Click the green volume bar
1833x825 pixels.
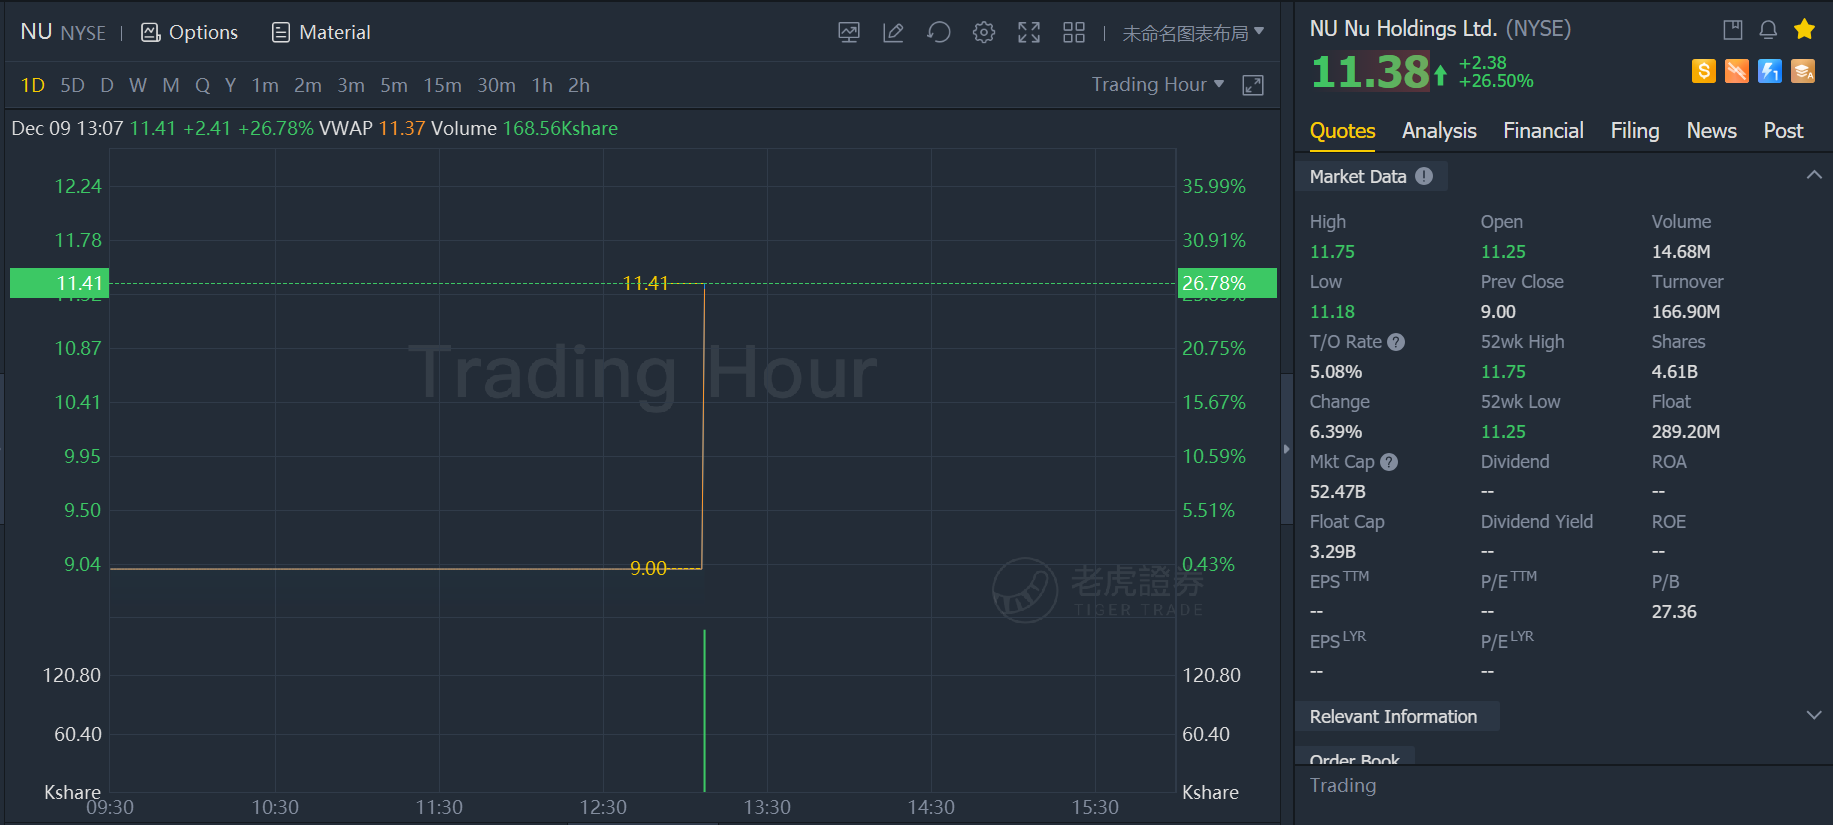click(x=705, y=710)
